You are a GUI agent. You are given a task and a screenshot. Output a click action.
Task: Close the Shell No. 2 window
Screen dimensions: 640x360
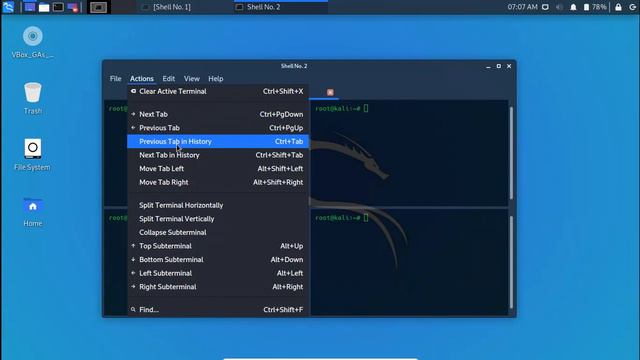pos(509,66)
